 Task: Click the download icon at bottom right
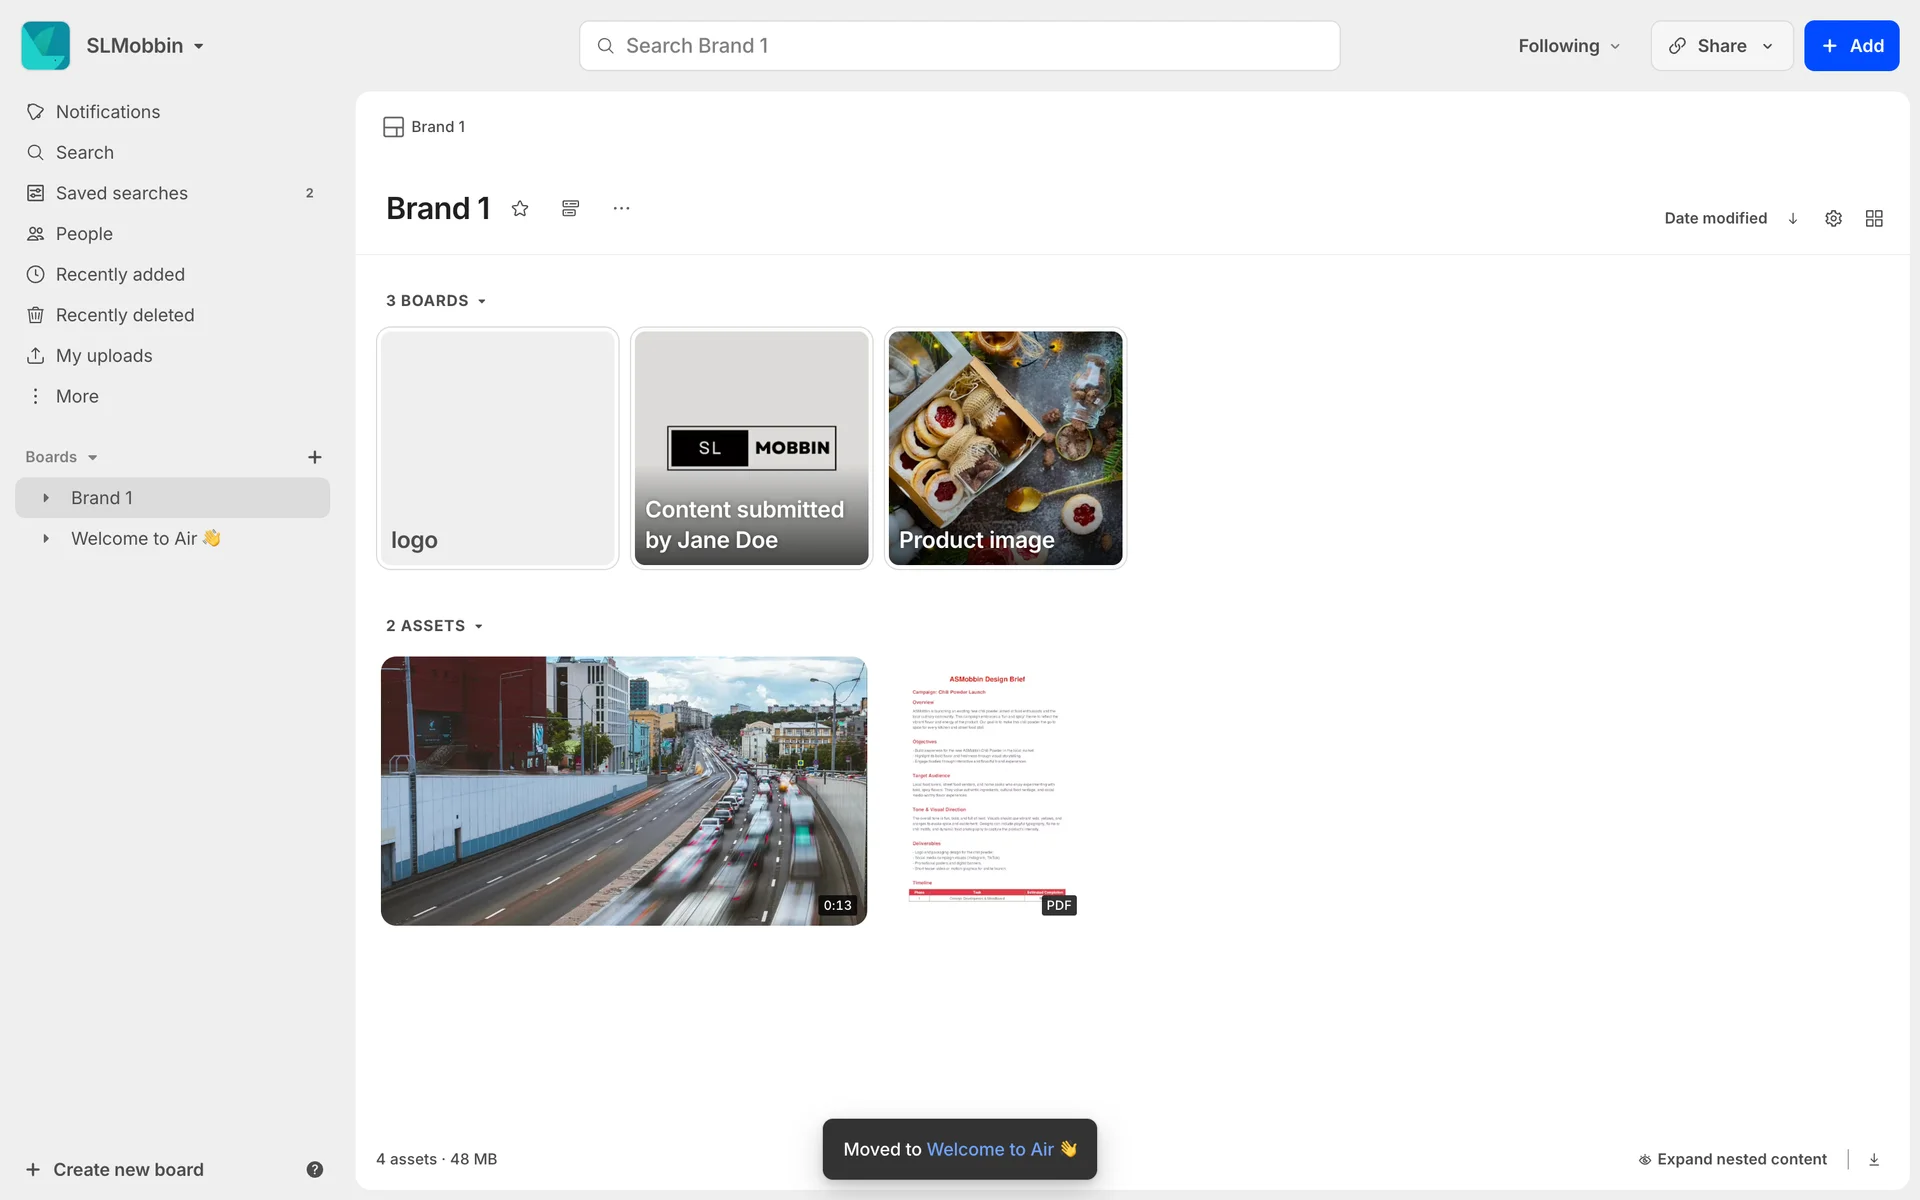(1874, 1159)
